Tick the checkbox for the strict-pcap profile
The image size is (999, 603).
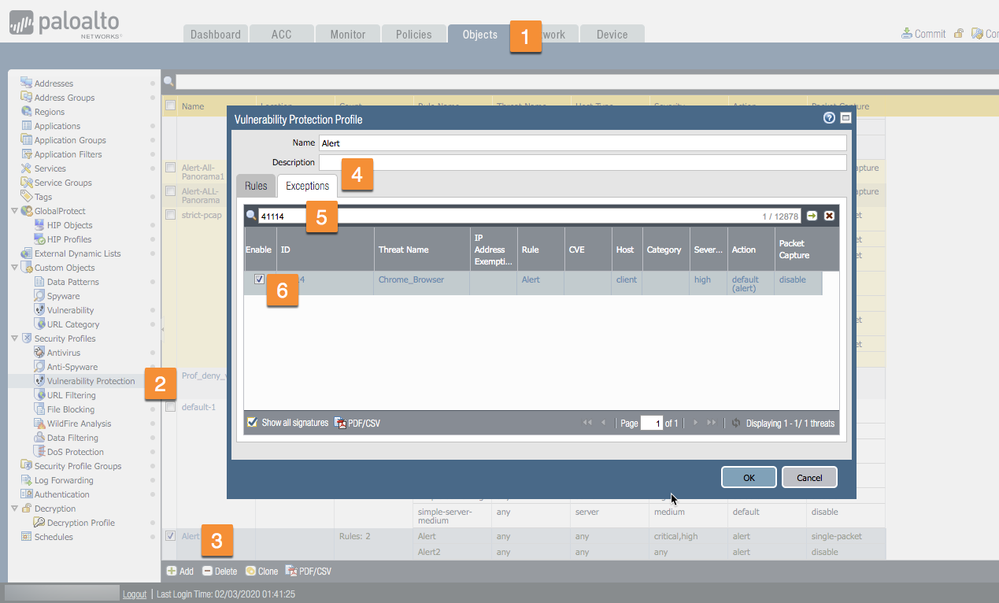(171, 214)
